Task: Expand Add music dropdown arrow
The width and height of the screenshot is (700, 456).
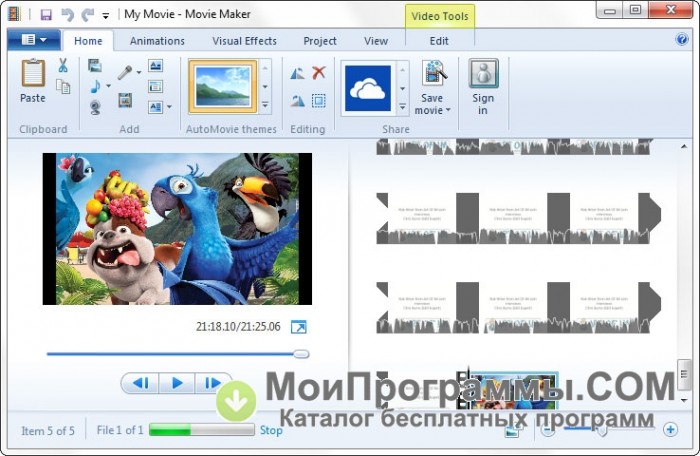Action: tap(108, 86)
